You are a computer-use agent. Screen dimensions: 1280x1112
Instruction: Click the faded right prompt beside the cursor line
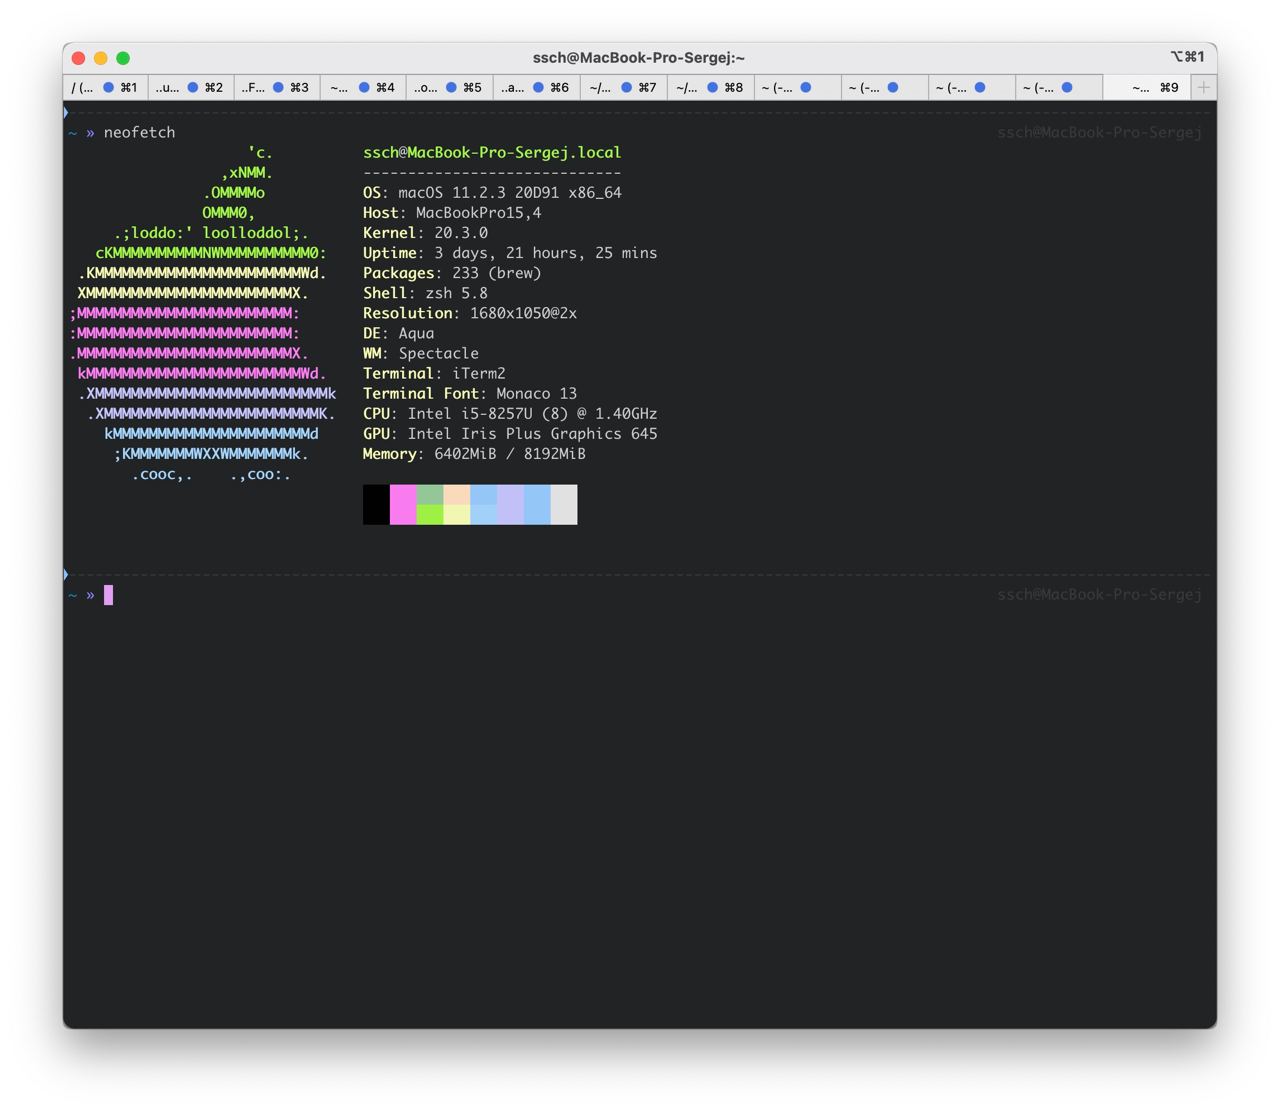click(x=1099, y=595)
